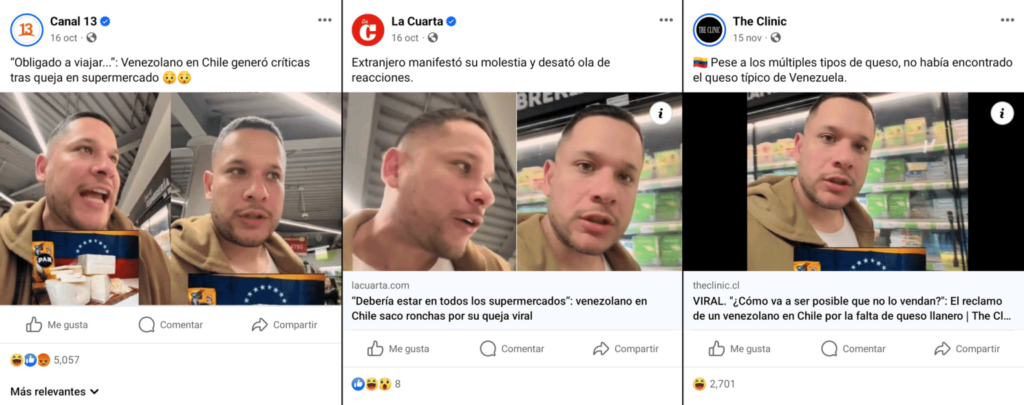
Task: Open Canal 13 supermarket video thumbnail
Action: click(170, 199)
